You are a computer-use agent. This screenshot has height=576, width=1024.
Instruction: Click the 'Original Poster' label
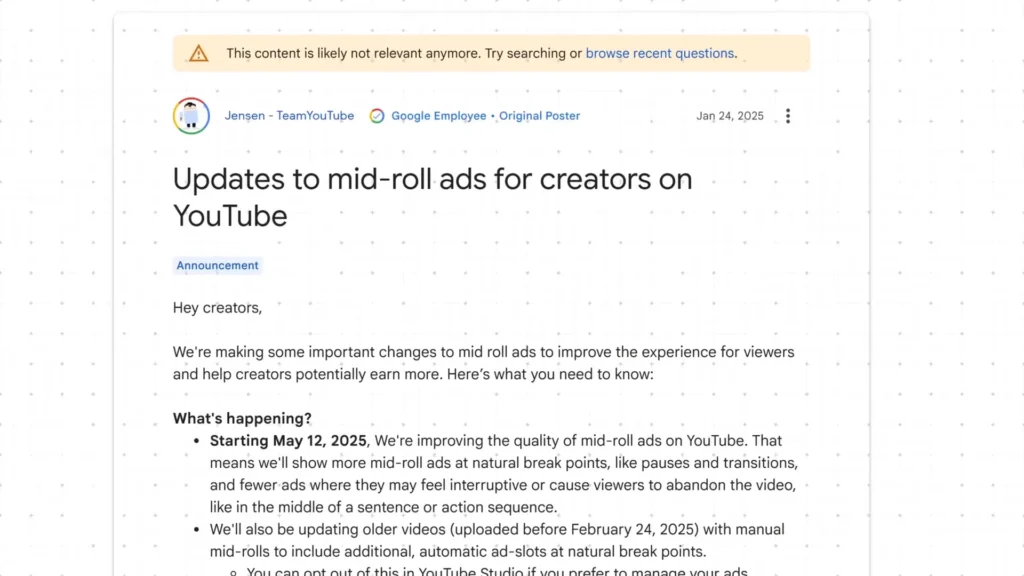coord(539,116)
